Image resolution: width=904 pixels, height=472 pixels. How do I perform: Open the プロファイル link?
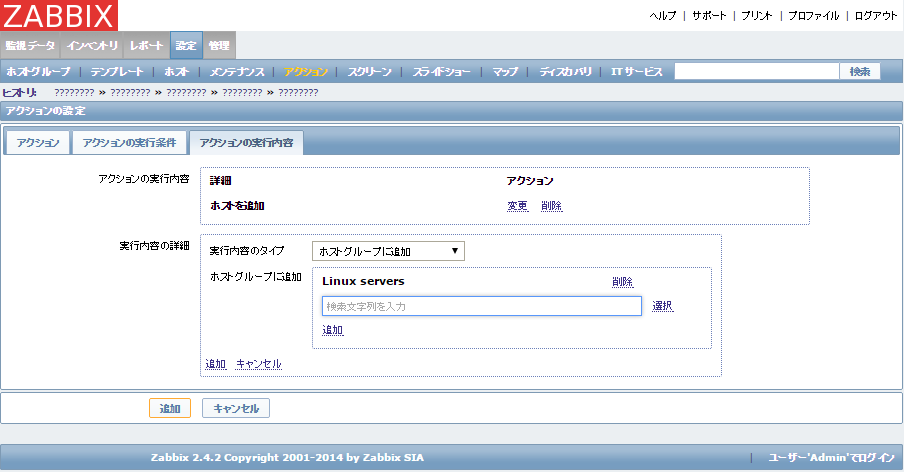pyautogui.click(x=816, y=16)
